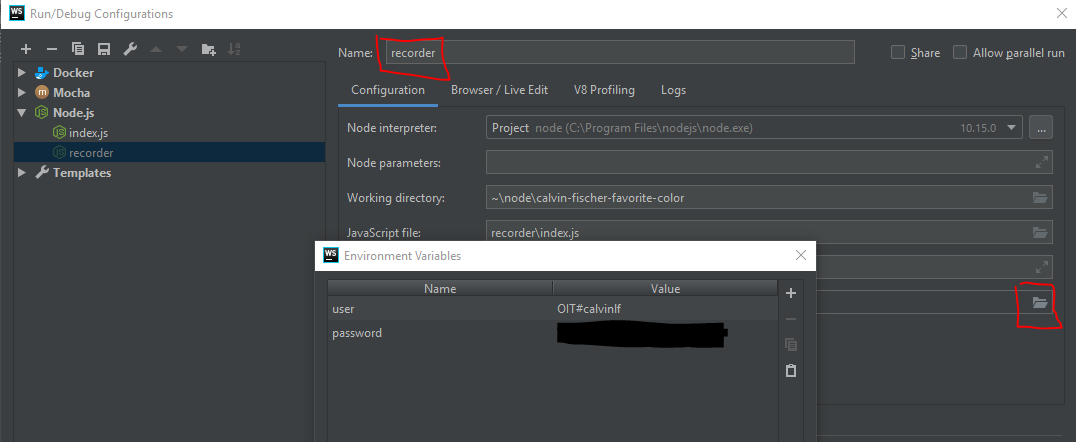
Task: Expand the Docker tree node
Action: 22,73
